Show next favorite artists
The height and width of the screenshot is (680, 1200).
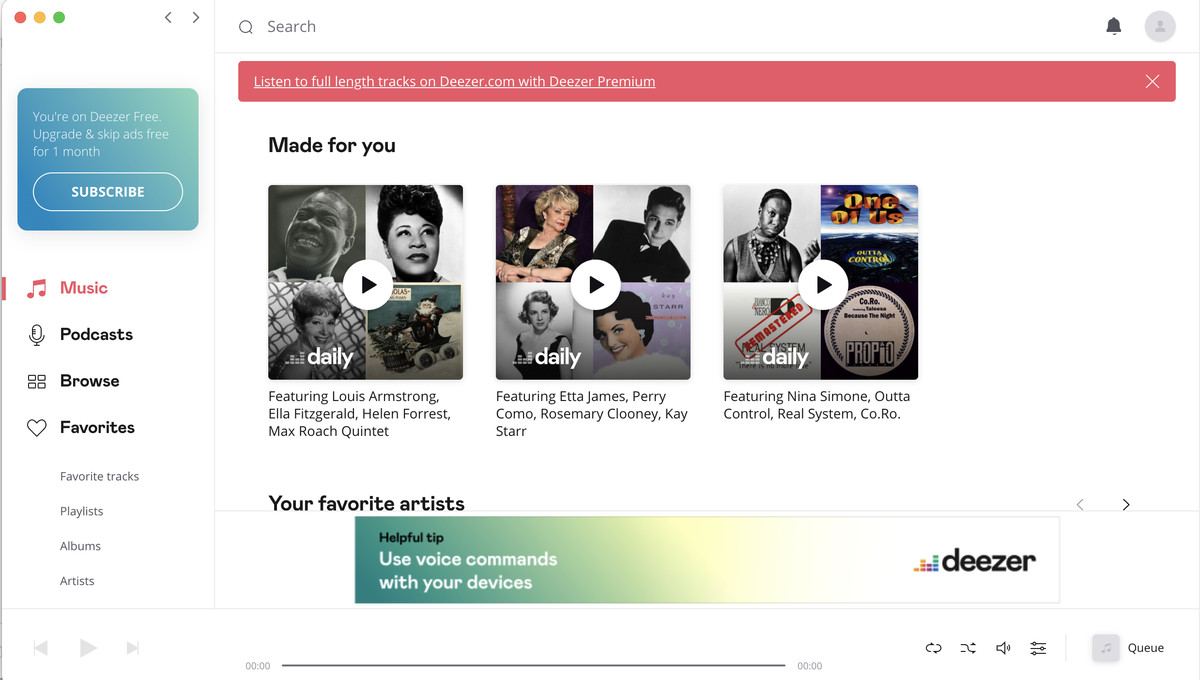point(1126,505)
